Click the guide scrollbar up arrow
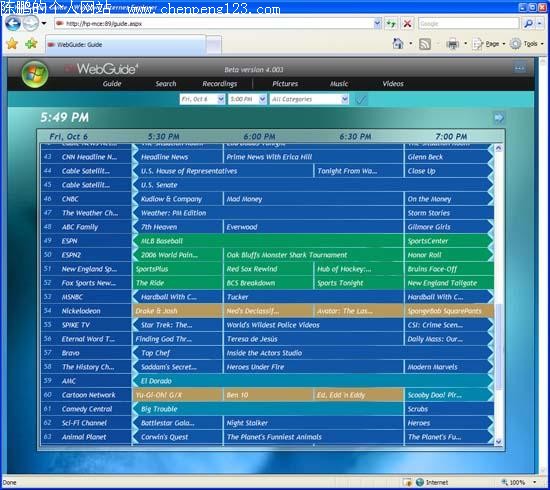The width and height of the screenshot is (550, 490). click(498, 148)
